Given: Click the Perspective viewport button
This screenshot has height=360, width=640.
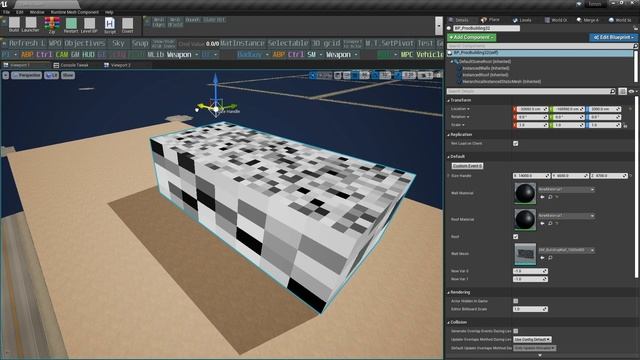Looking at the screenshot, I should tap(26, 76).
